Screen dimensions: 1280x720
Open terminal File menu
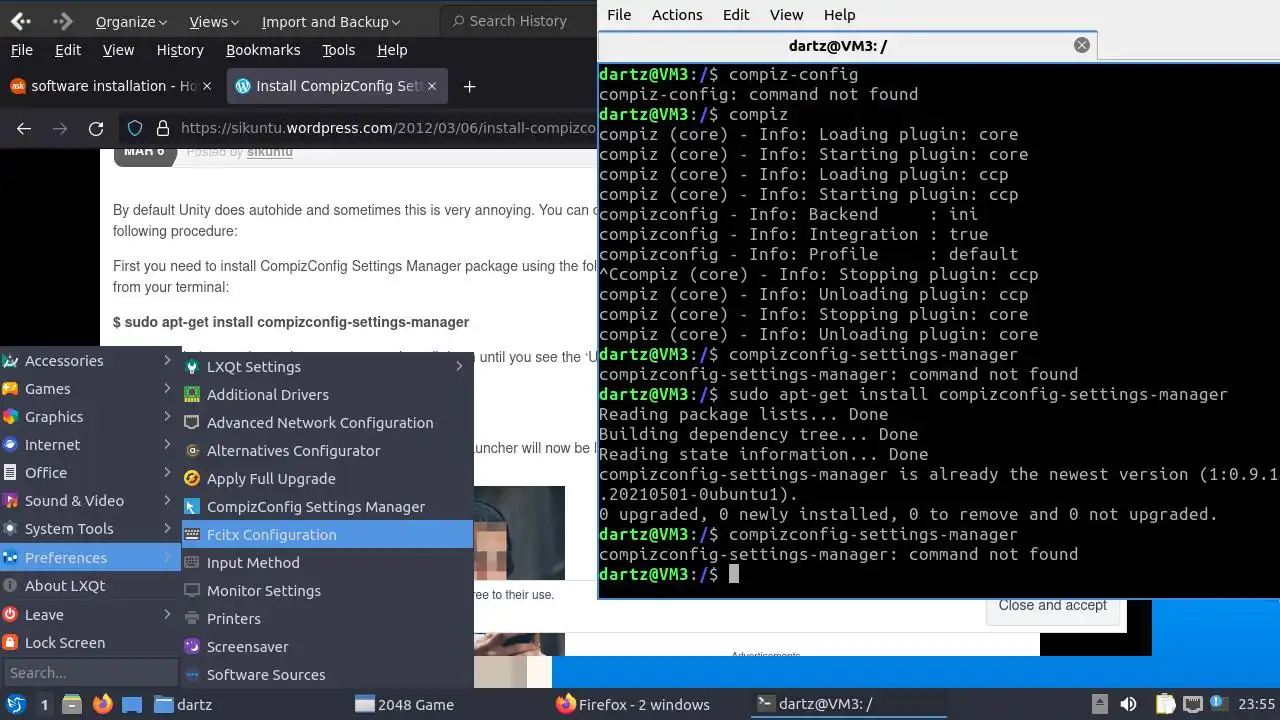coord(619,15)
